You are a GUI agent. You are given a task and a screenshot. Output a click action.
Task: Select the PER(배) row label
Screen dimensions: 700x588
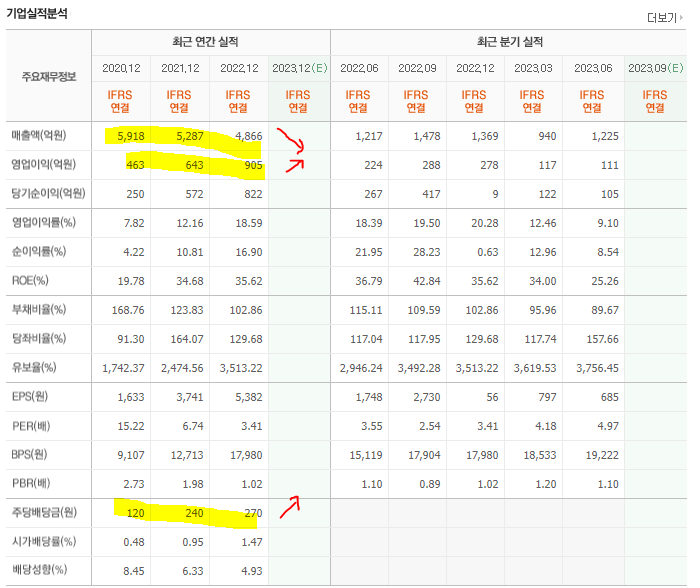click(31, 426)
